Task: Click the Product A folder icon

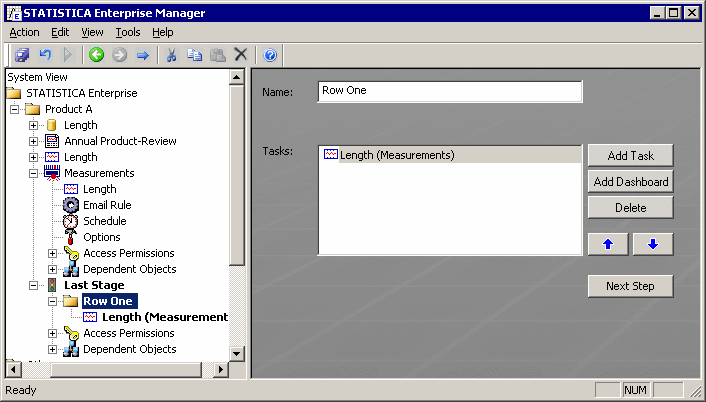Action: click(32, 109)
